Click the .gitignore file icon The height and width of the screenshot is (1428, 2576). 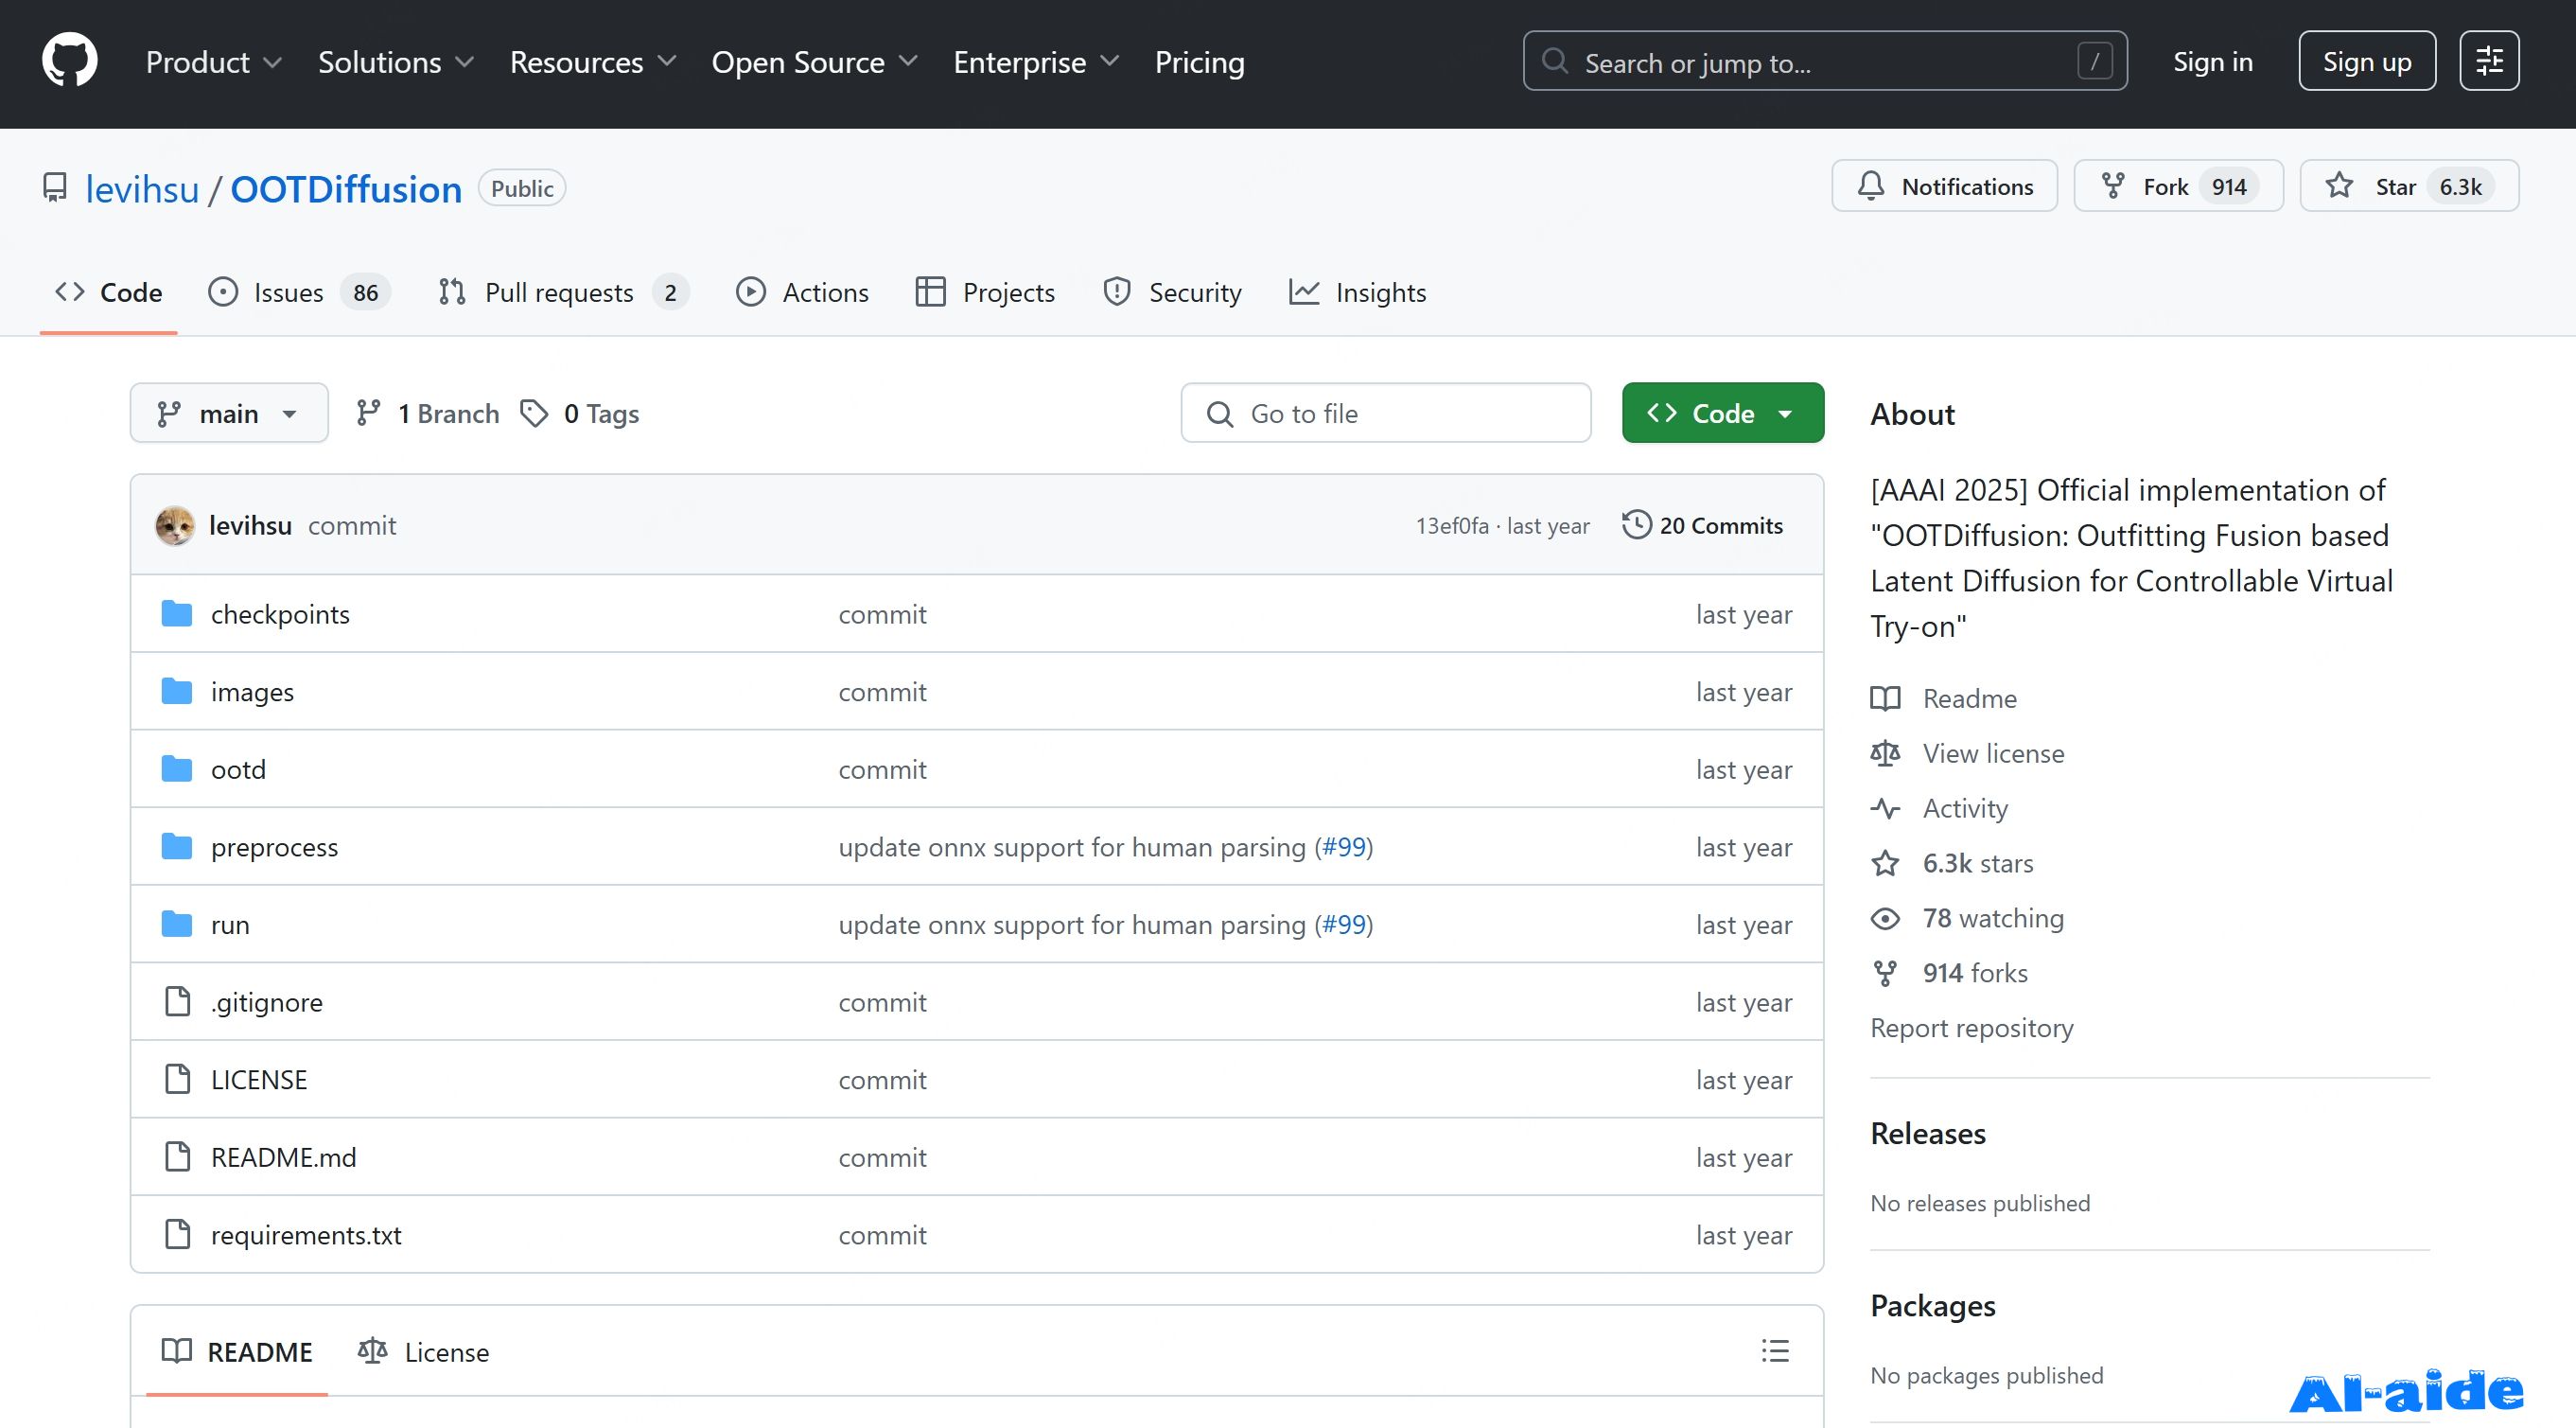pyautogui.click(x=177, y=1001)
